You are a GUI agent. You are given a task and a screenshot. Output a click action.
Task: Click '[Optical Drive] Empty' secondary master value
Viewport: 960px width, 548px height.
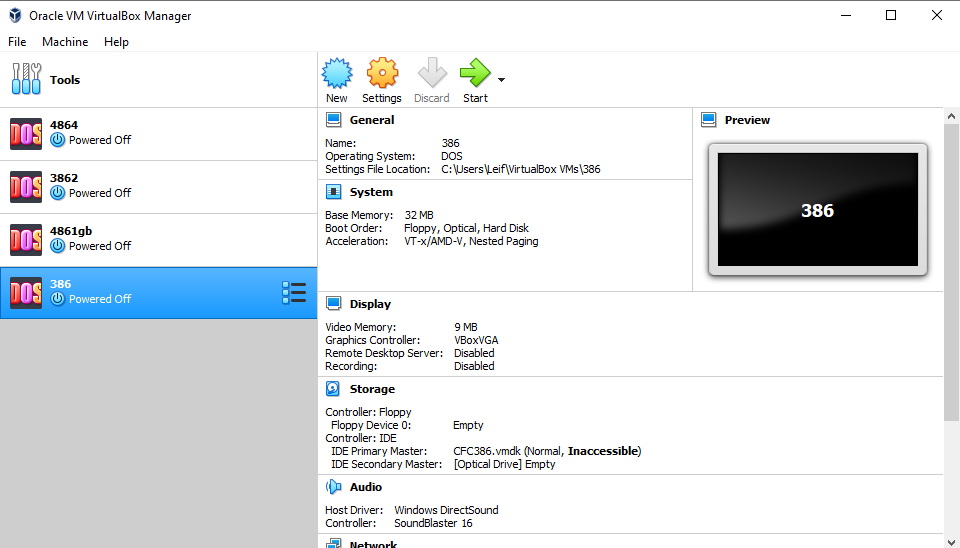tap(504, 464)
